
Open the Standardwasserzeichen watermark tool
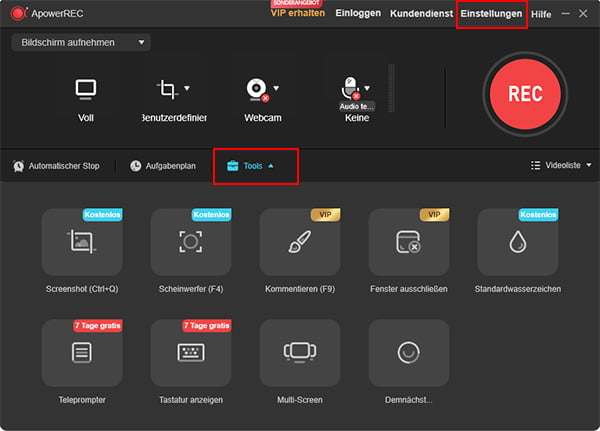(x=518, y=242)
